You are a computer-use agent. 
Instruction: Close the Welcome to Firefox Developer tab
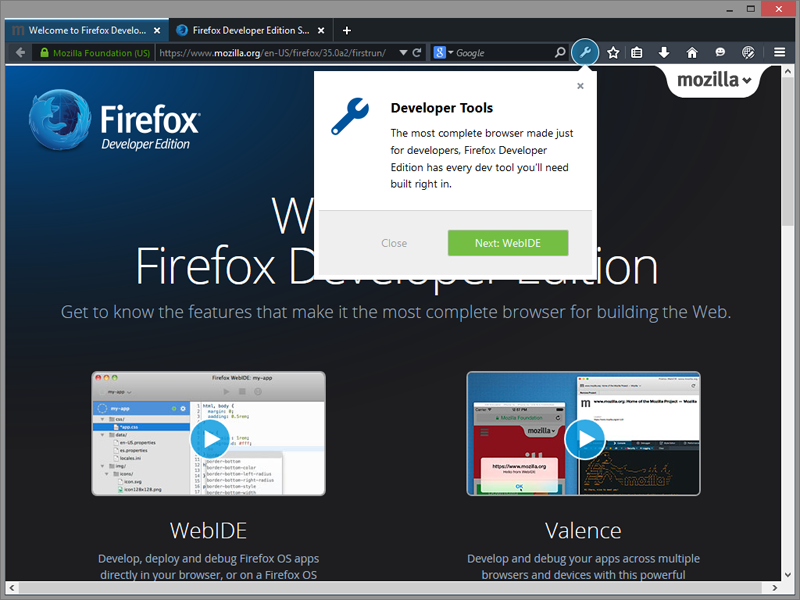tap(157, 31)
